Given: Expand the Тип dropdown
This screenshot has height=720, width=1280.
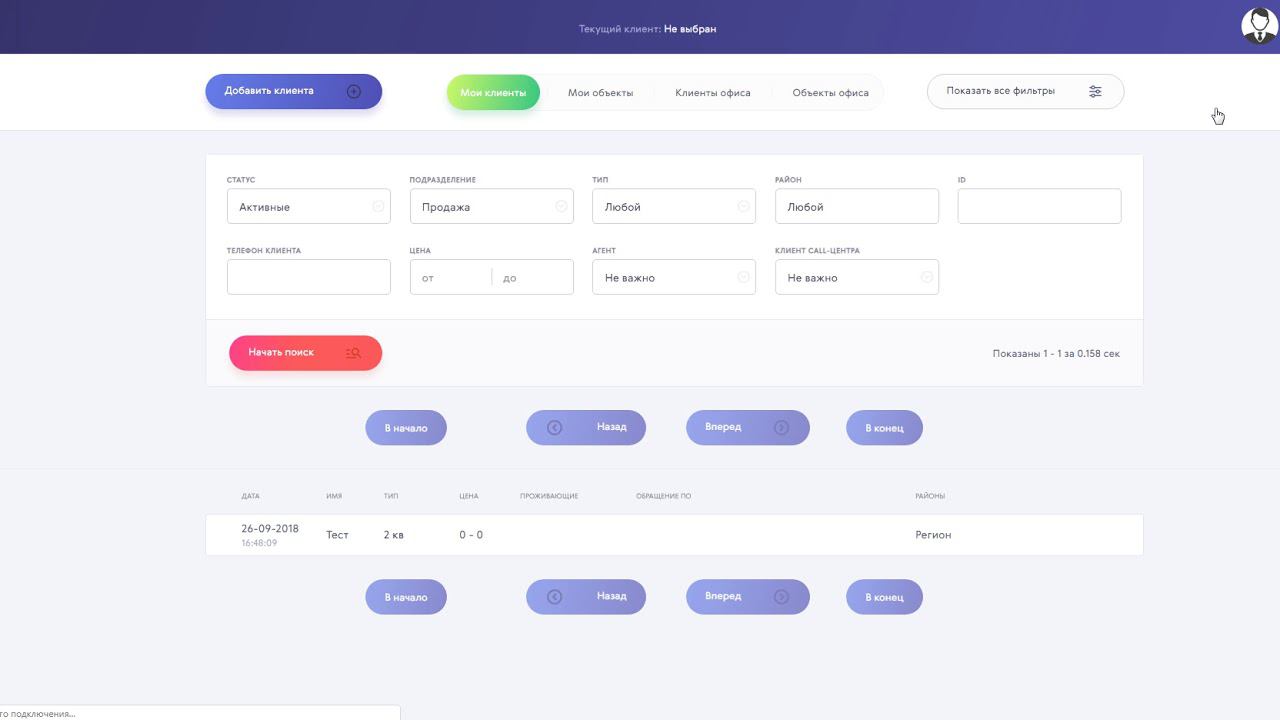Looking at the screenshot, I should tap(674, 206).
